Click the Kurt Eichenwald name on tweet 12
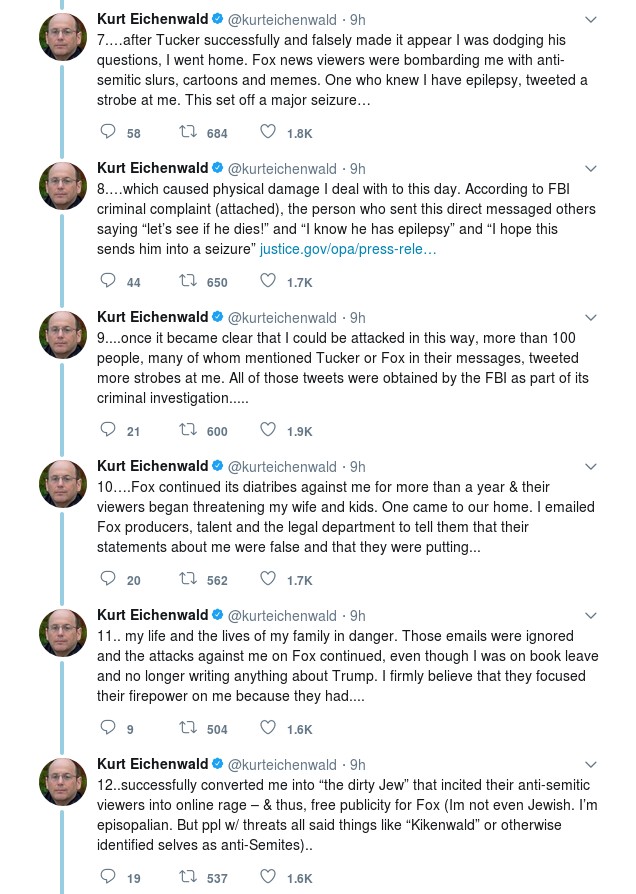Viewport: 636px width, 894px height. tap(151, 765)
